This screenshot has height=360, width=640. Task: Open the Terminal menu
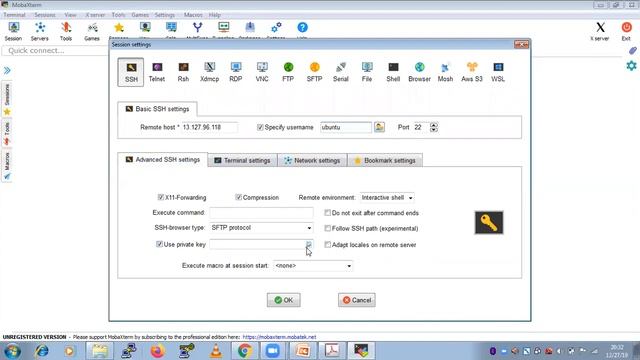coord(14,15)
